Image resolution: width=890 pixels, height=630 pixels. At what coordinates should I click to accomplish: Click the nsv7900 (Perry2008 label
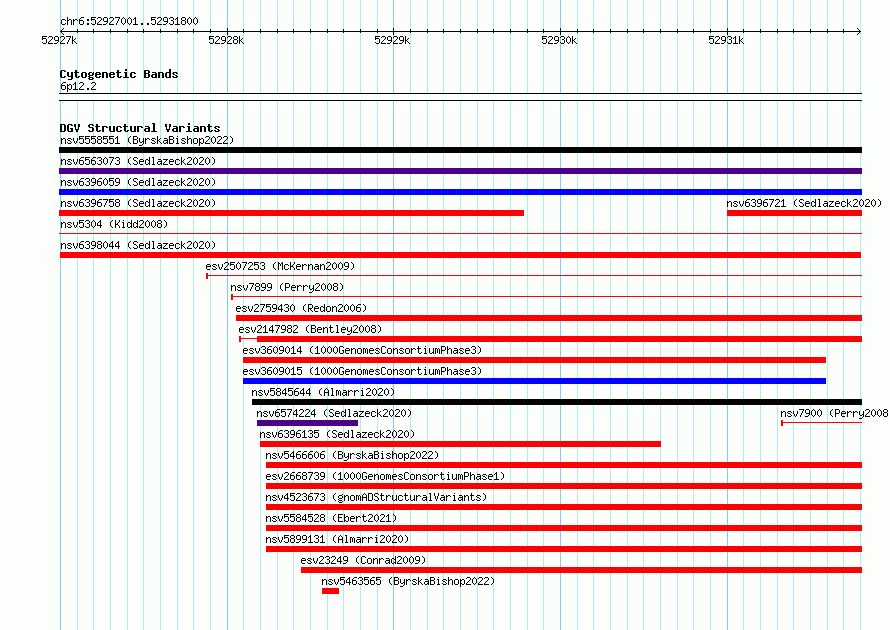click(x=834, y=413)
